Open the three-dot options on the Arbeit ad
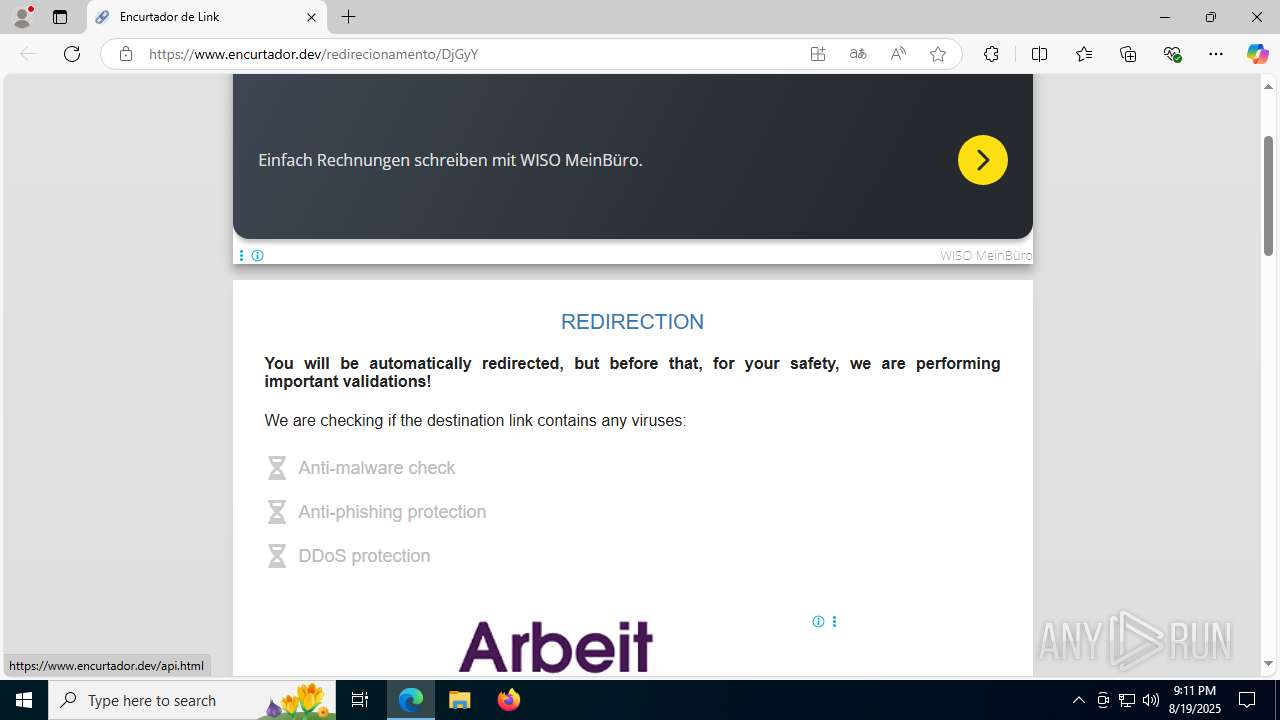The width and height of the screenshot is (1280, 720). tap(834, 622)
